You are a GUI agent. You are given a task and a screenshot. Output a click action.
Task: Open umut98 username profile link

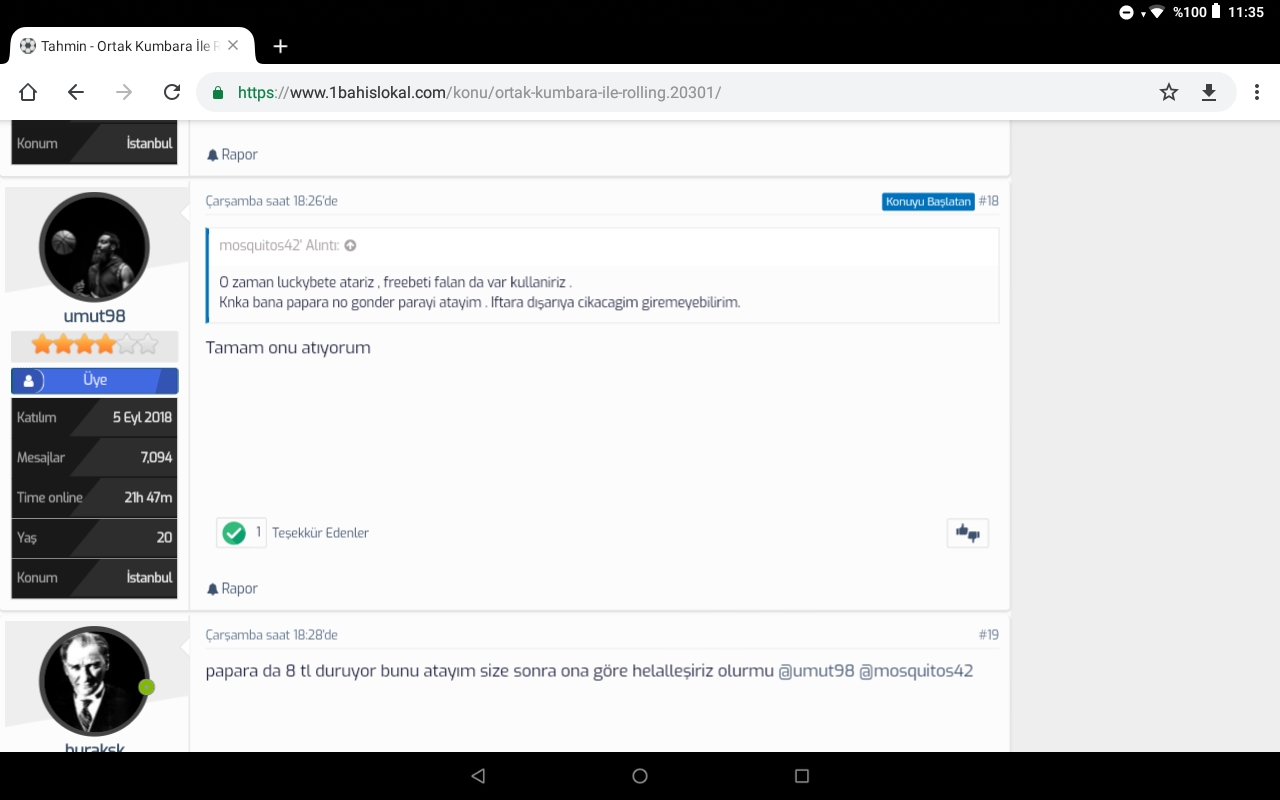click(94, 316)
